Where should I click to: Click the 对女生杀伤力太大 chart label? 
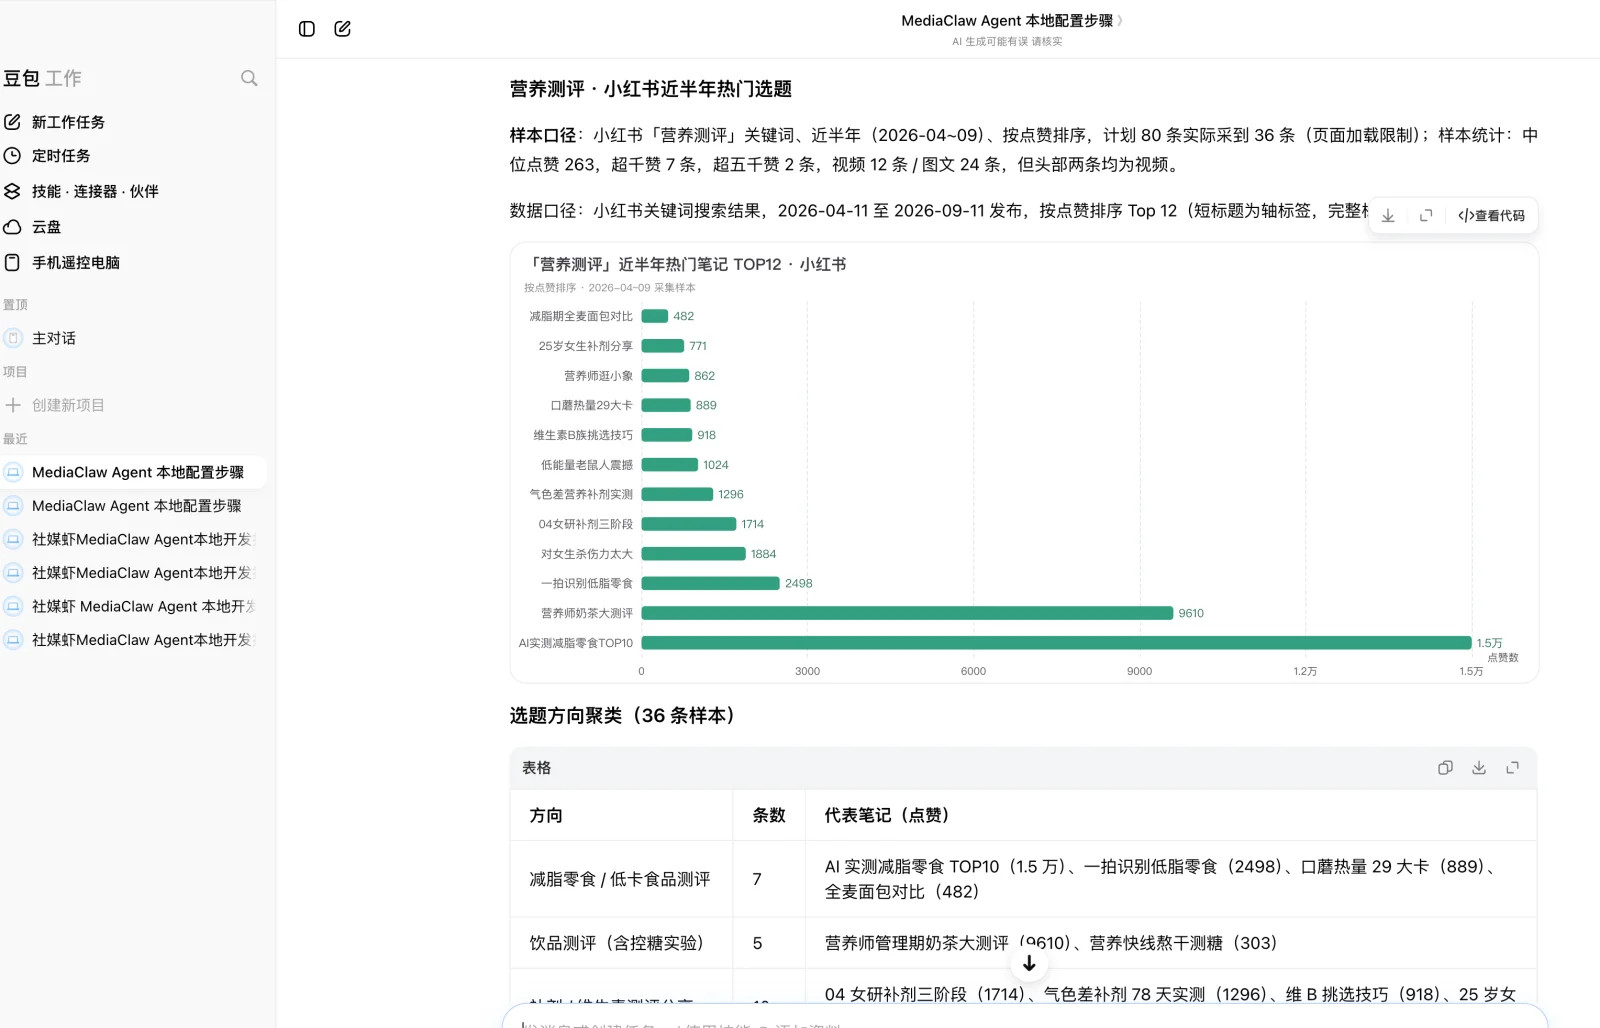coord(587,554)
